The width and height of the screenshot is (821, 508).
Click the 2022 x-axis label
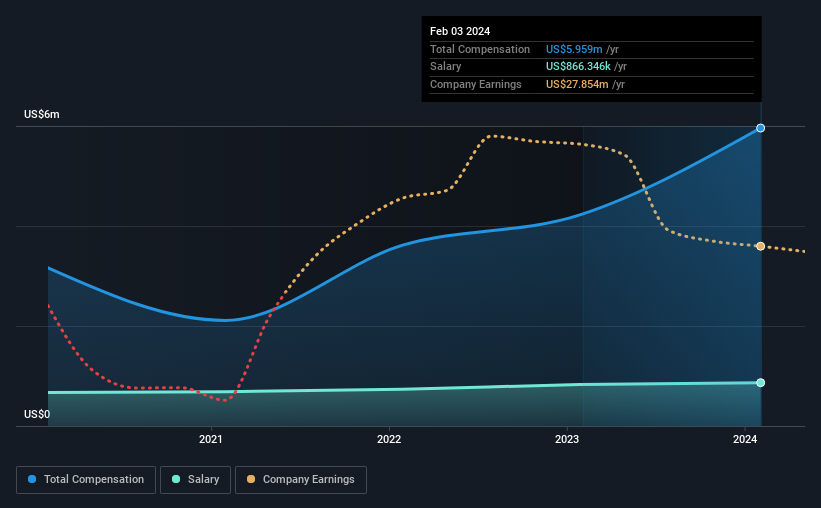(x=389, y=439)
